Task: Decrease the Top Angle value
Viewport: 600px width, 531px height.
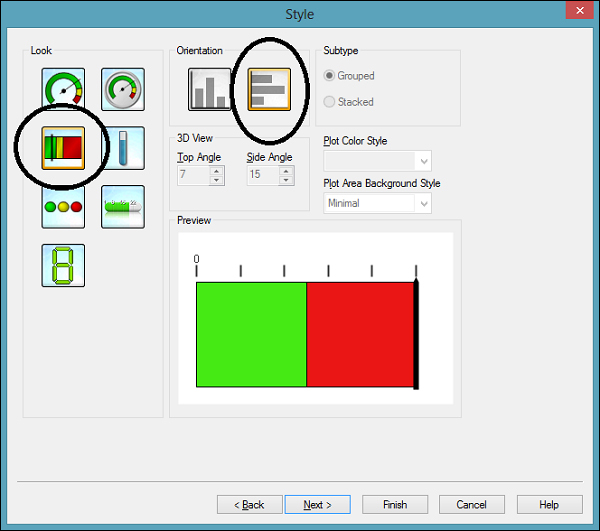Action: click(217, 180)
